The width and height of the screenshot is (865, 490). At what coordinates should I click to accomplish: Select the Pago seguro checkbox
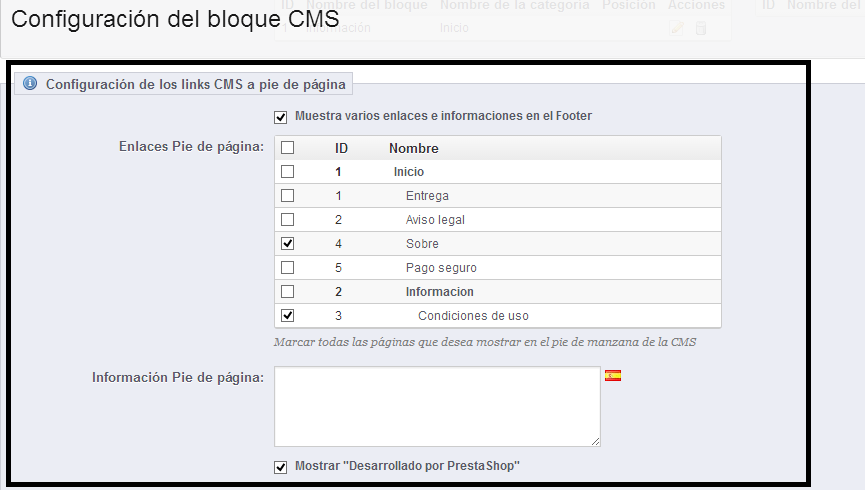coord(288,268)
